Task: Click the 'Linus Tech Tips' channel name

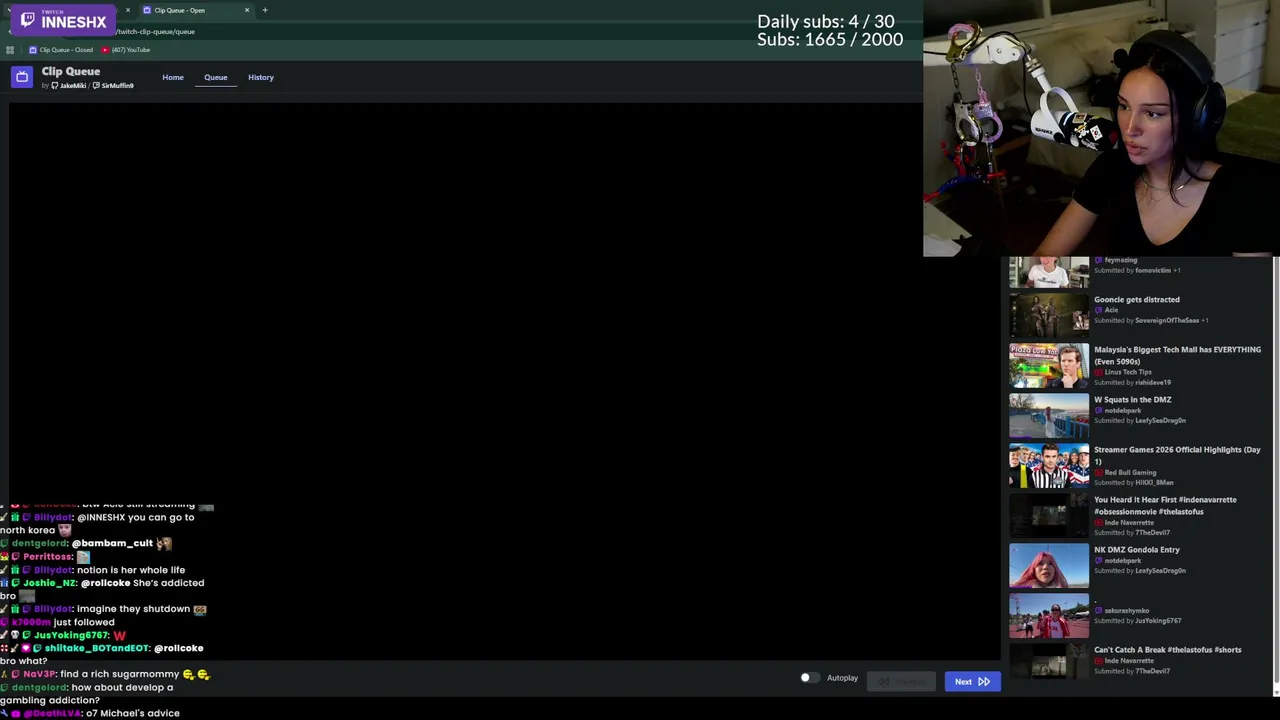Action: [1128, 372]
